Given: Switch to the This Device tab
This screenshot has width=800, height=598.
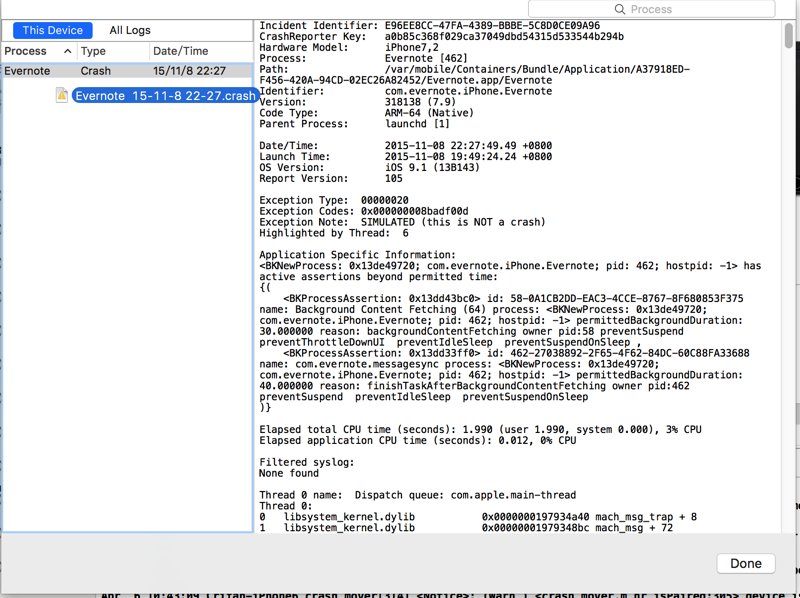Looking at the screenshot, I should (53, 30).
